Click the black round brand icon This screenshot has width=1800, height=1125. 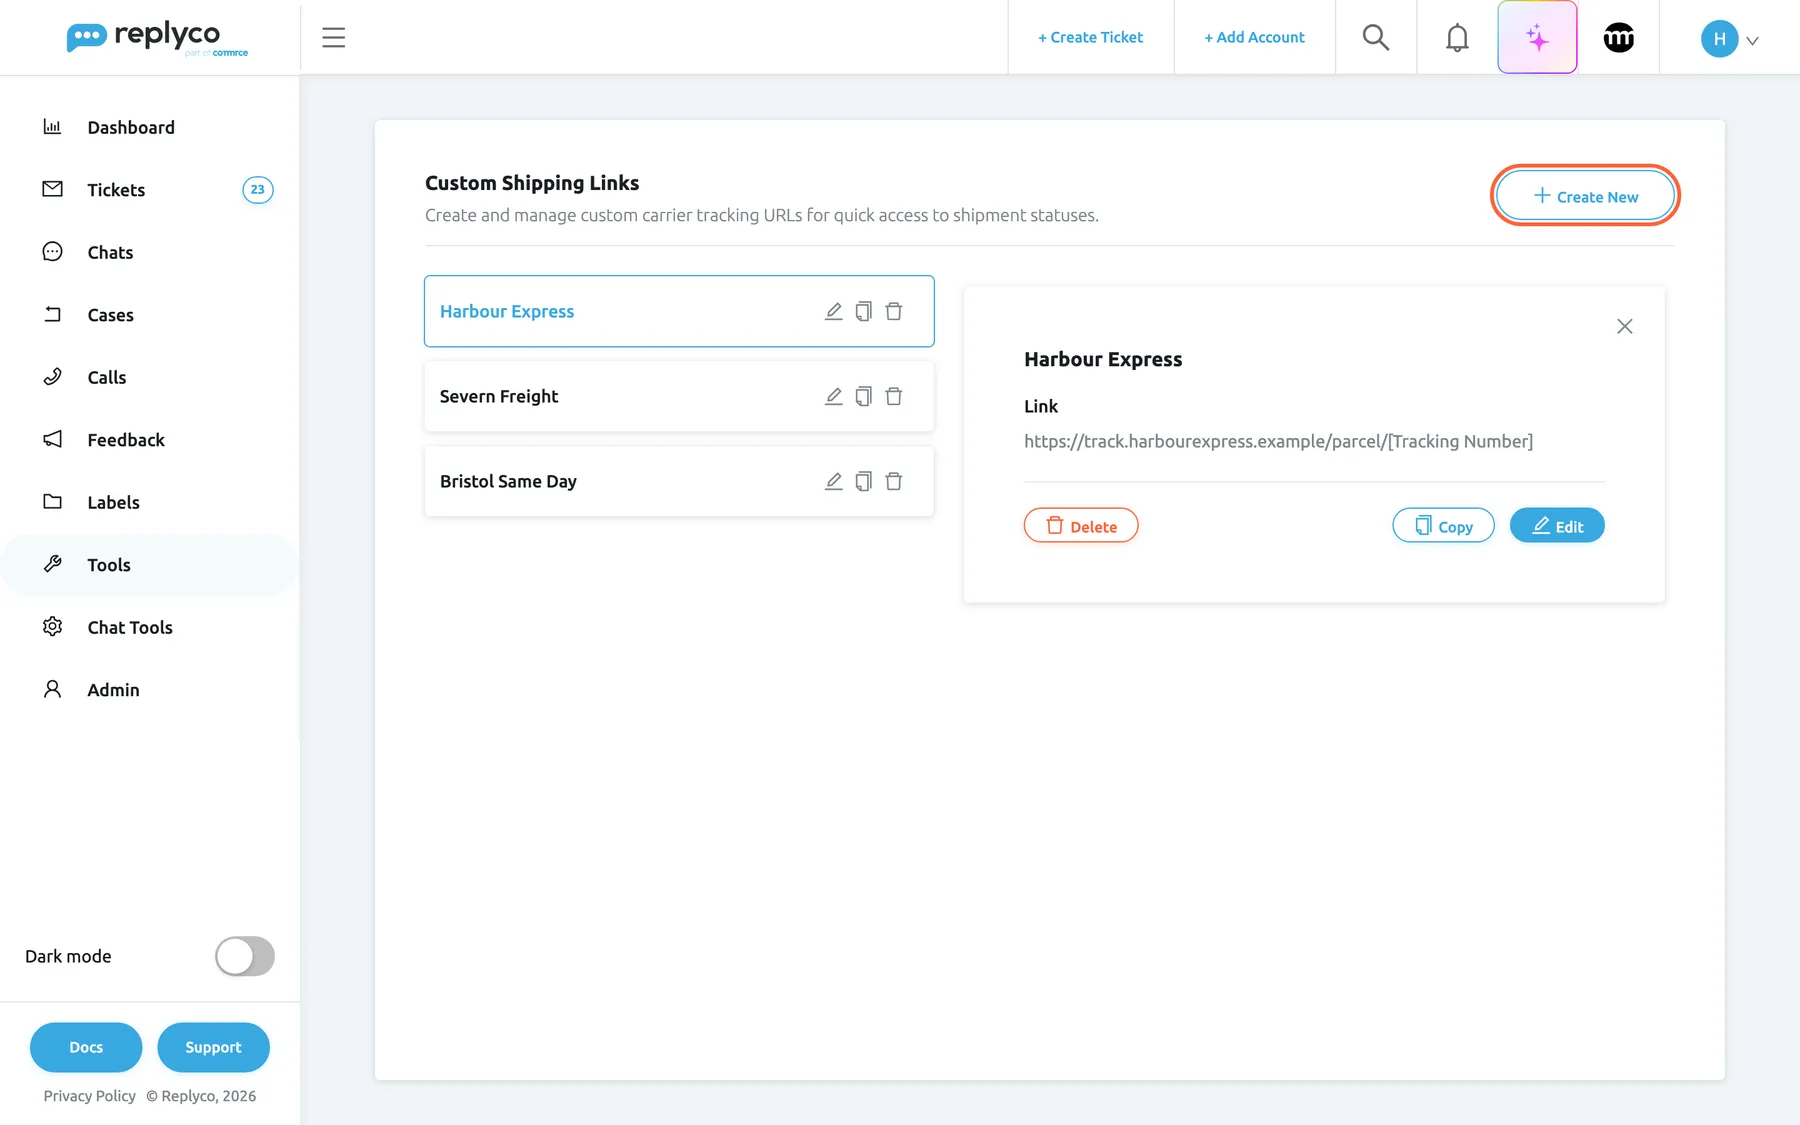(x=1618, y=38)
